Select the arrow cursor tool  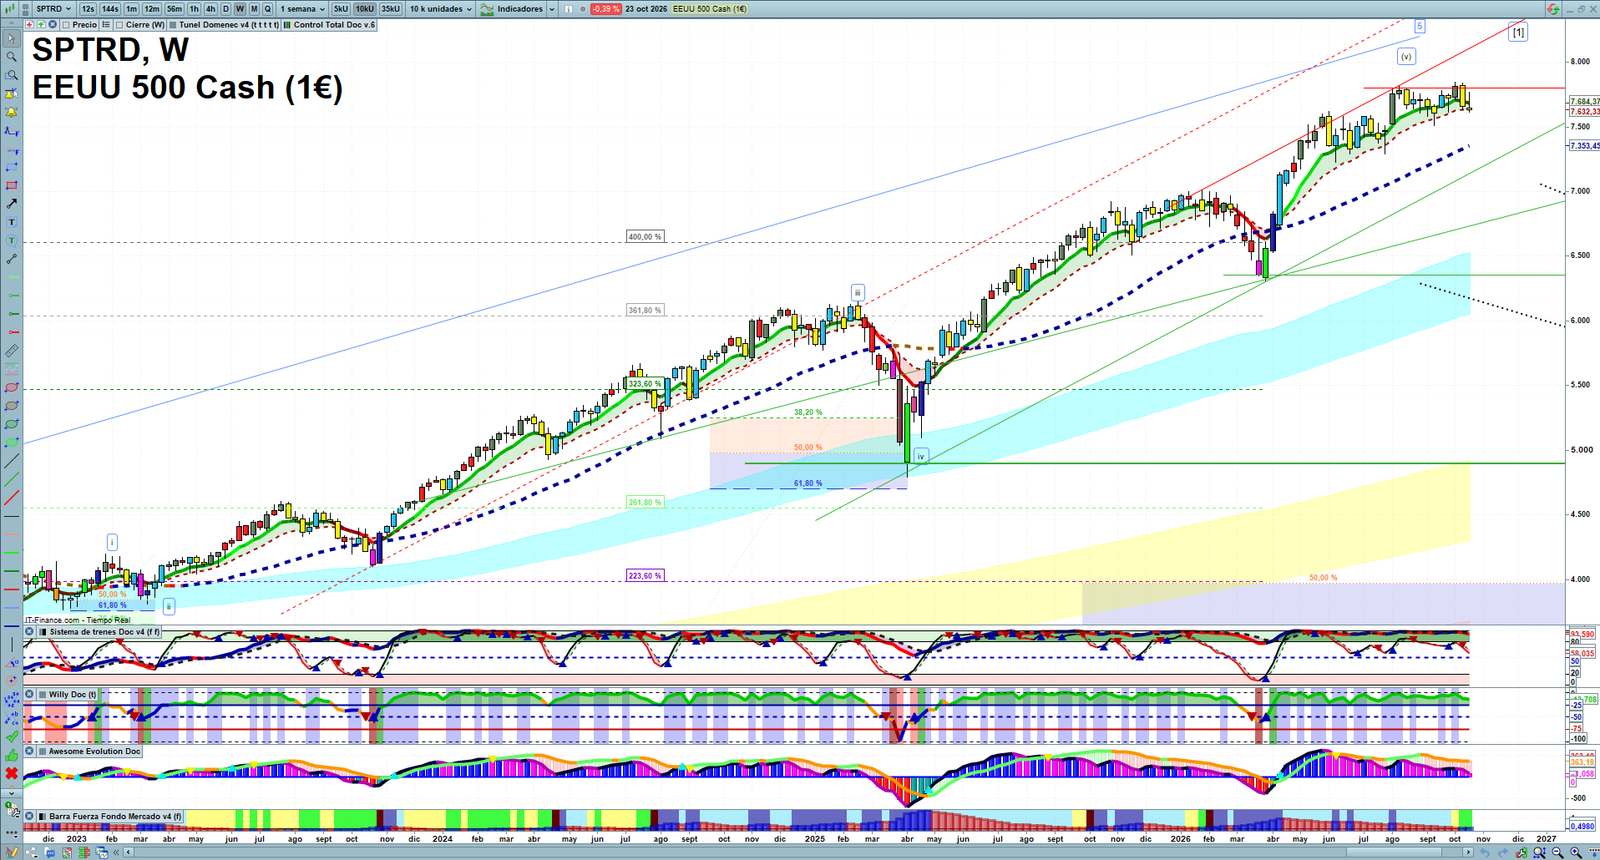tap(11, 39)
